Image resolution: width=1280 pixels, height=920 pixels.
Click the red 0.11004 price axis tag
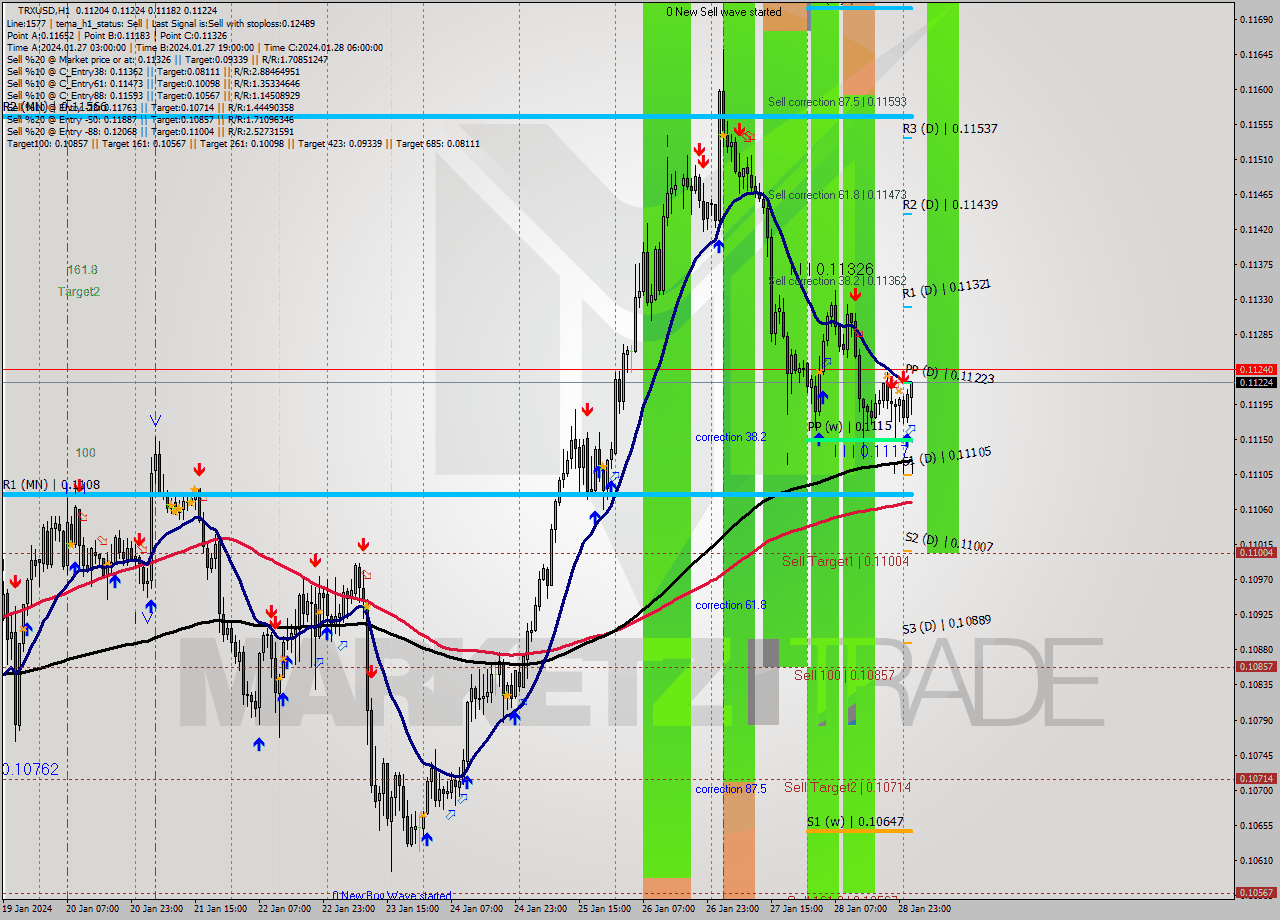1256,552
